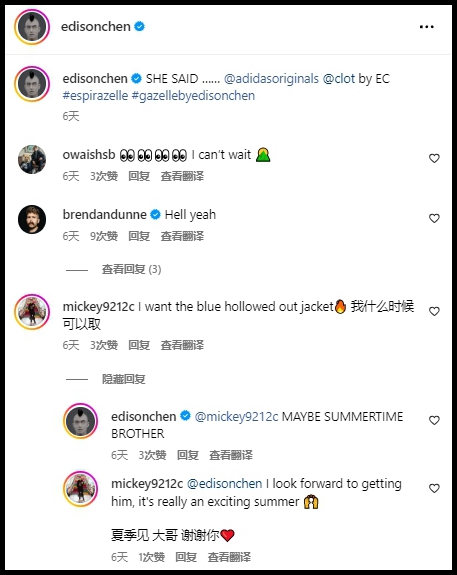The height and width of the screenshot is (575, 457).
Task: Like mickey9212c's blue jacket comment
Action: point(434,311)
